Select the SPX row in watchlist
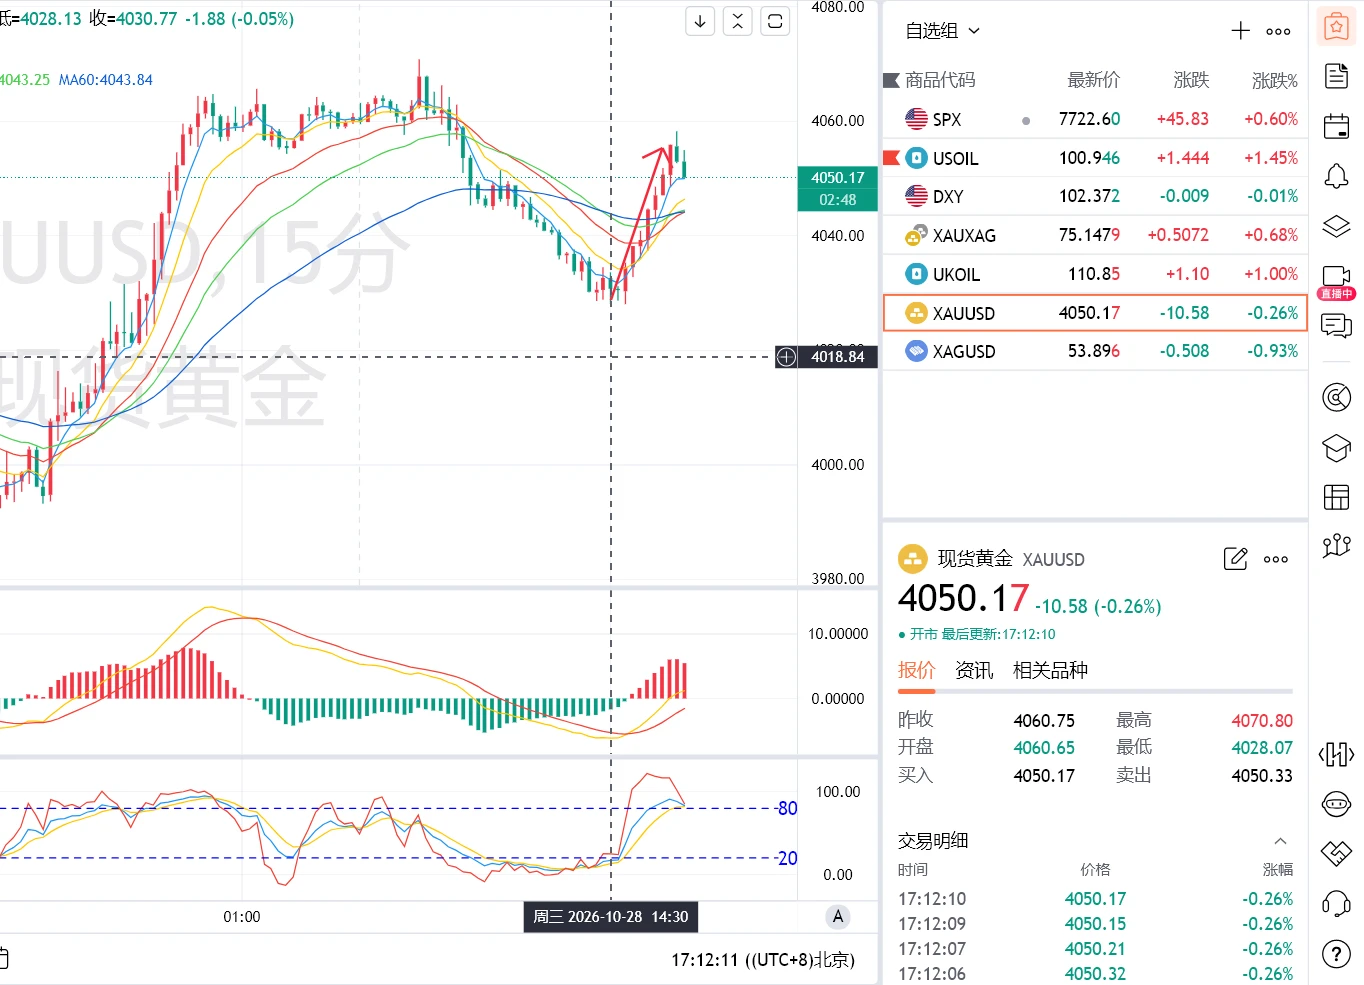The width and height of the screenshot is (1364, 985). pos(1095,119)
